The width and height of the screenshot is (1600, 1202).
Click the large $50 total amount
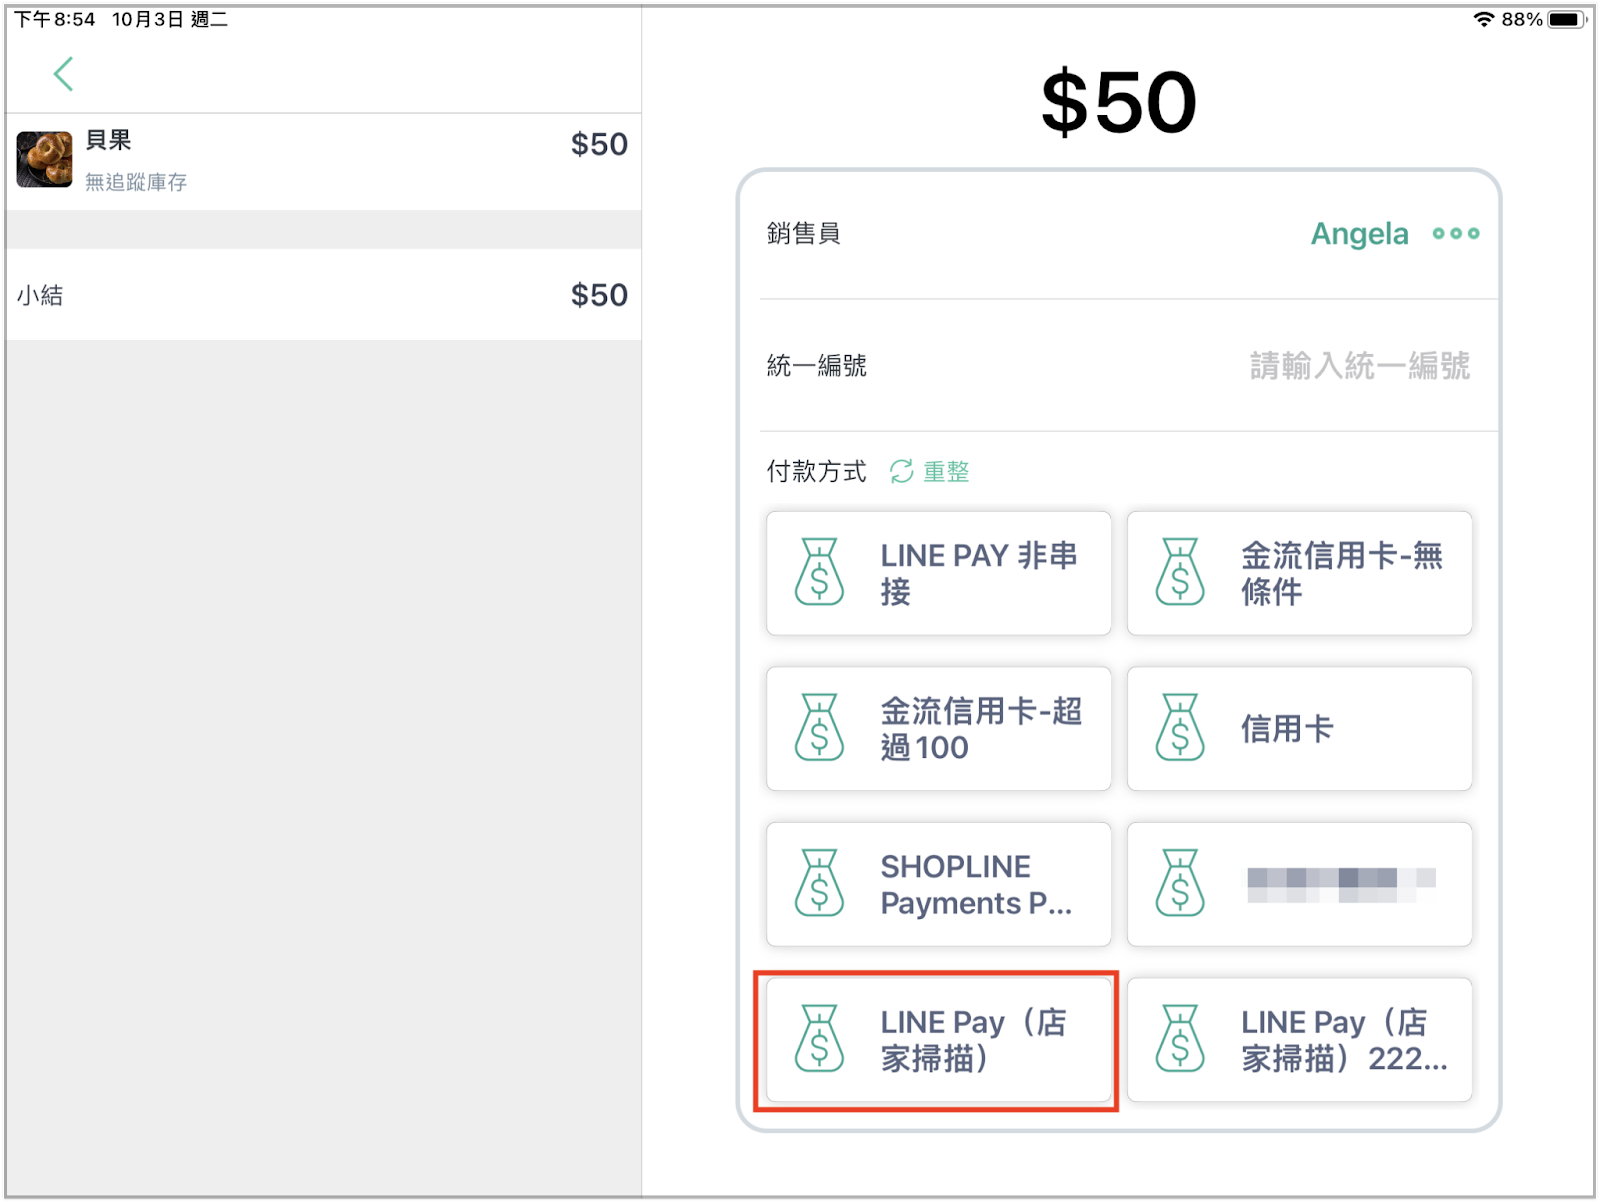(1118, 102)
